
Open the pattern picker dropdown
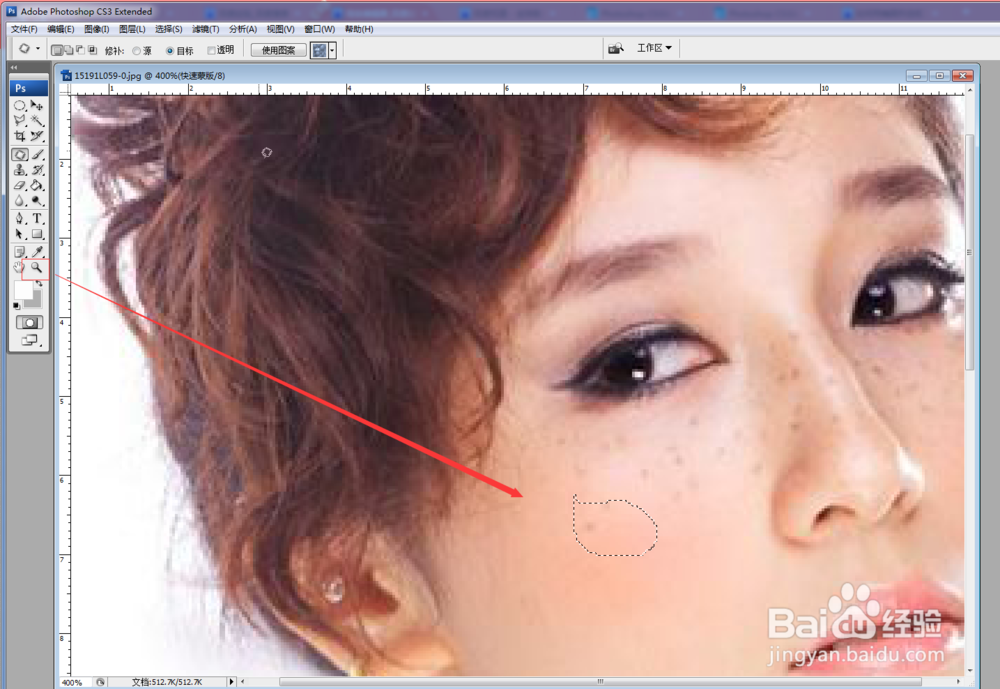332,49
